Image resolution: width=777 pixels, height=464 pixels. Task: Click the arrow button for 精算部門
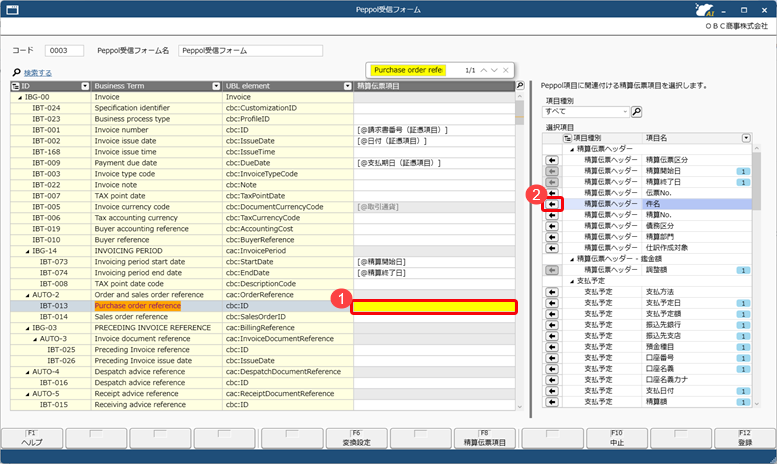pos(552,237)
